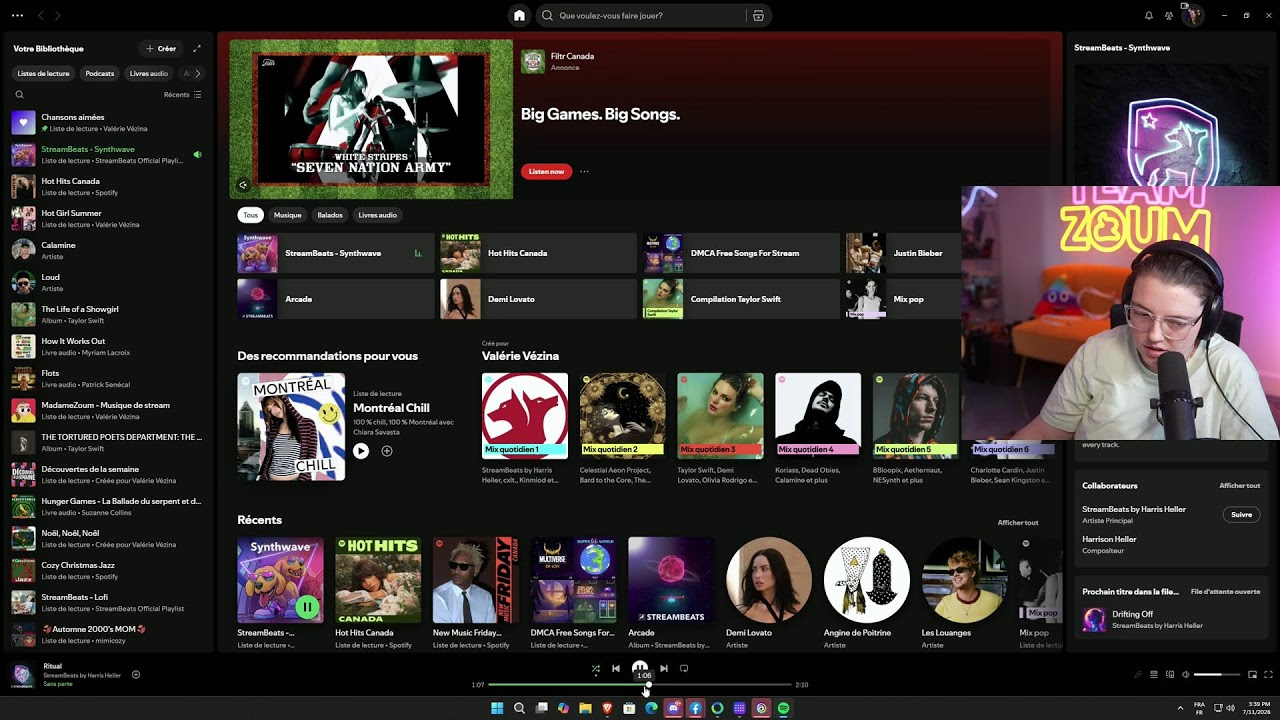
Task: Open friend activity icon in top bar
Action: 1167,15
